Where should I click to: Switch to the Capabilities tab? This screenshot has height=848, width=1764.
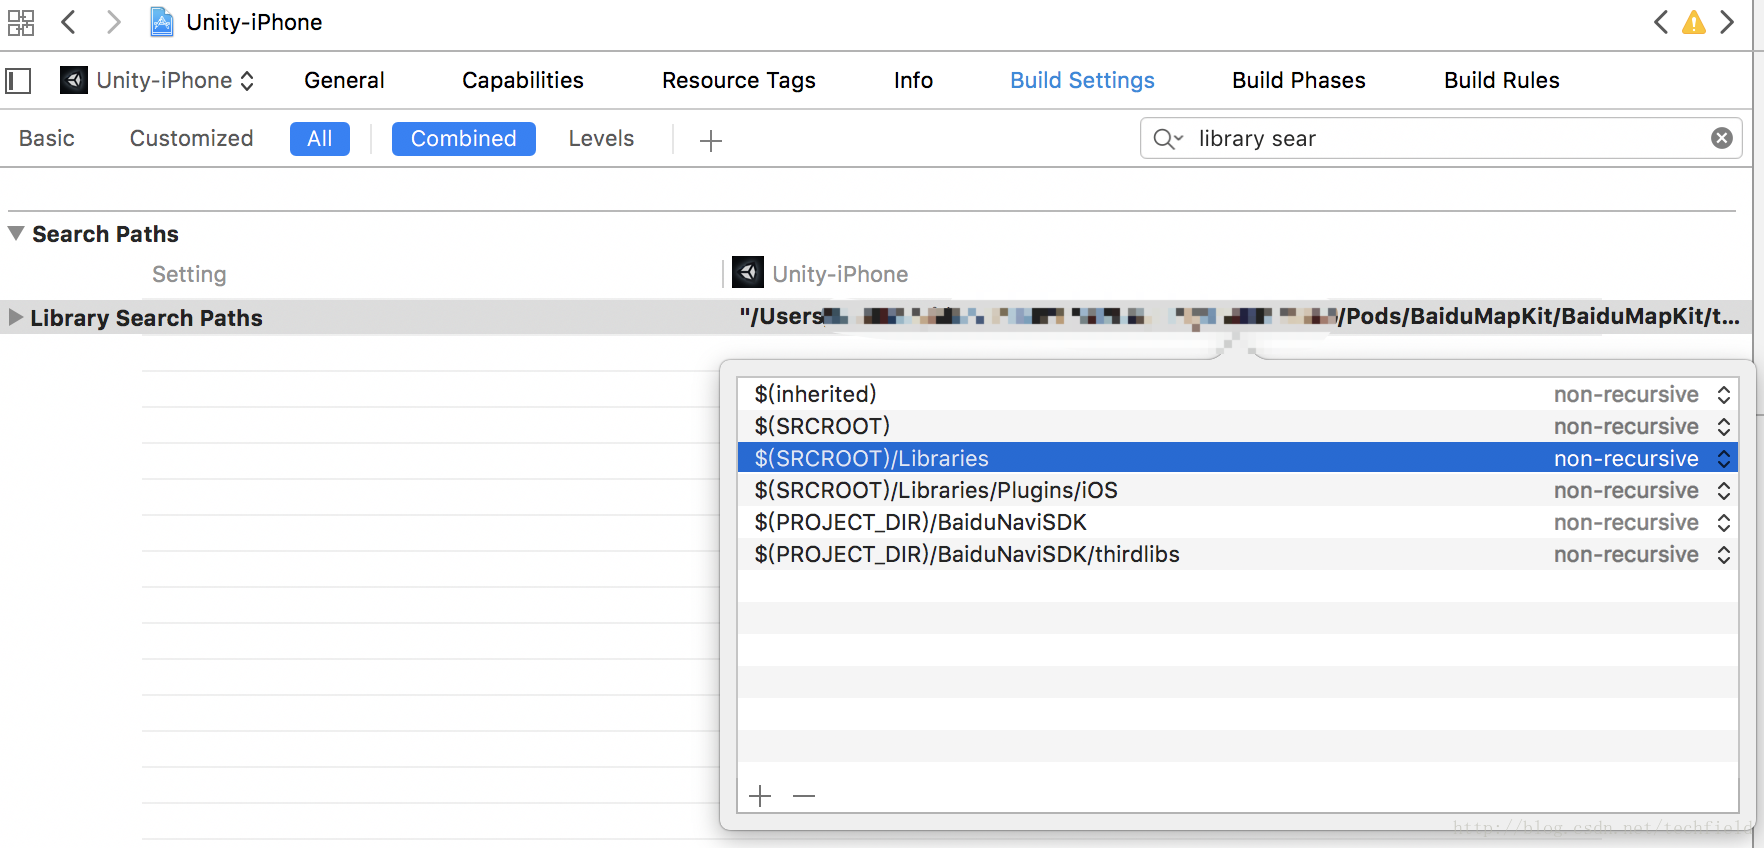522,80
